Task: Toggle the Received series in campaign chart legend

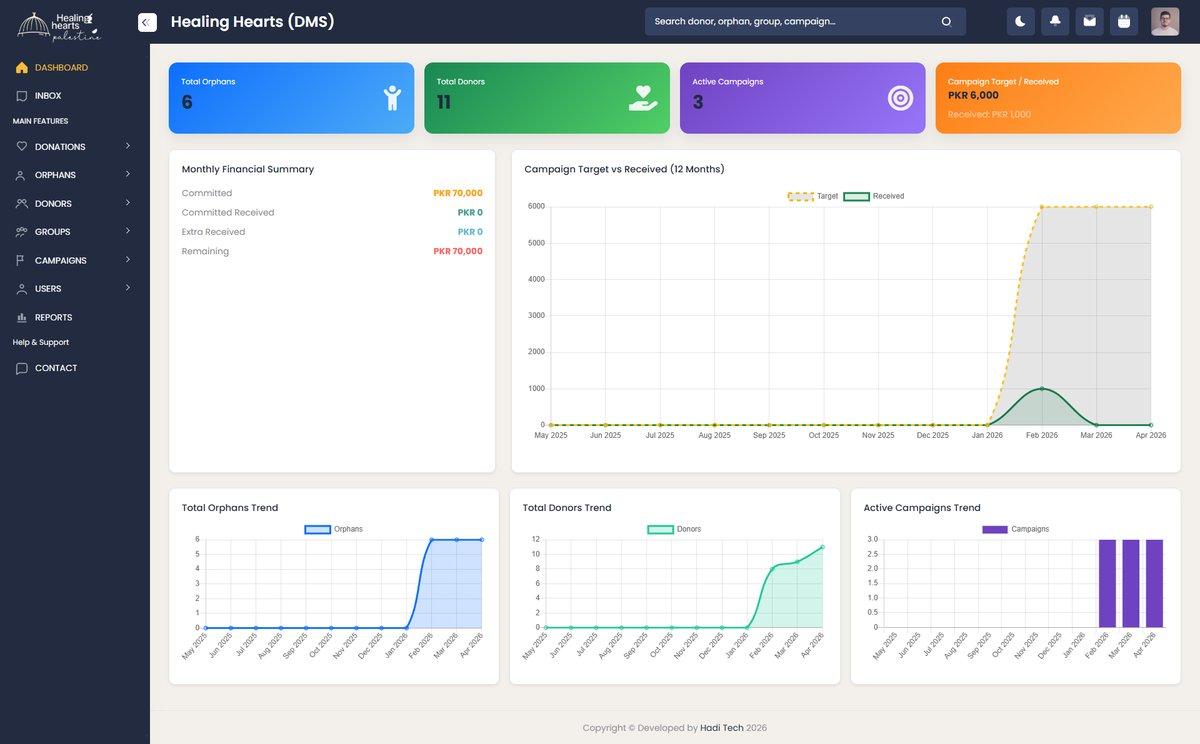Action: click(874, 196)
